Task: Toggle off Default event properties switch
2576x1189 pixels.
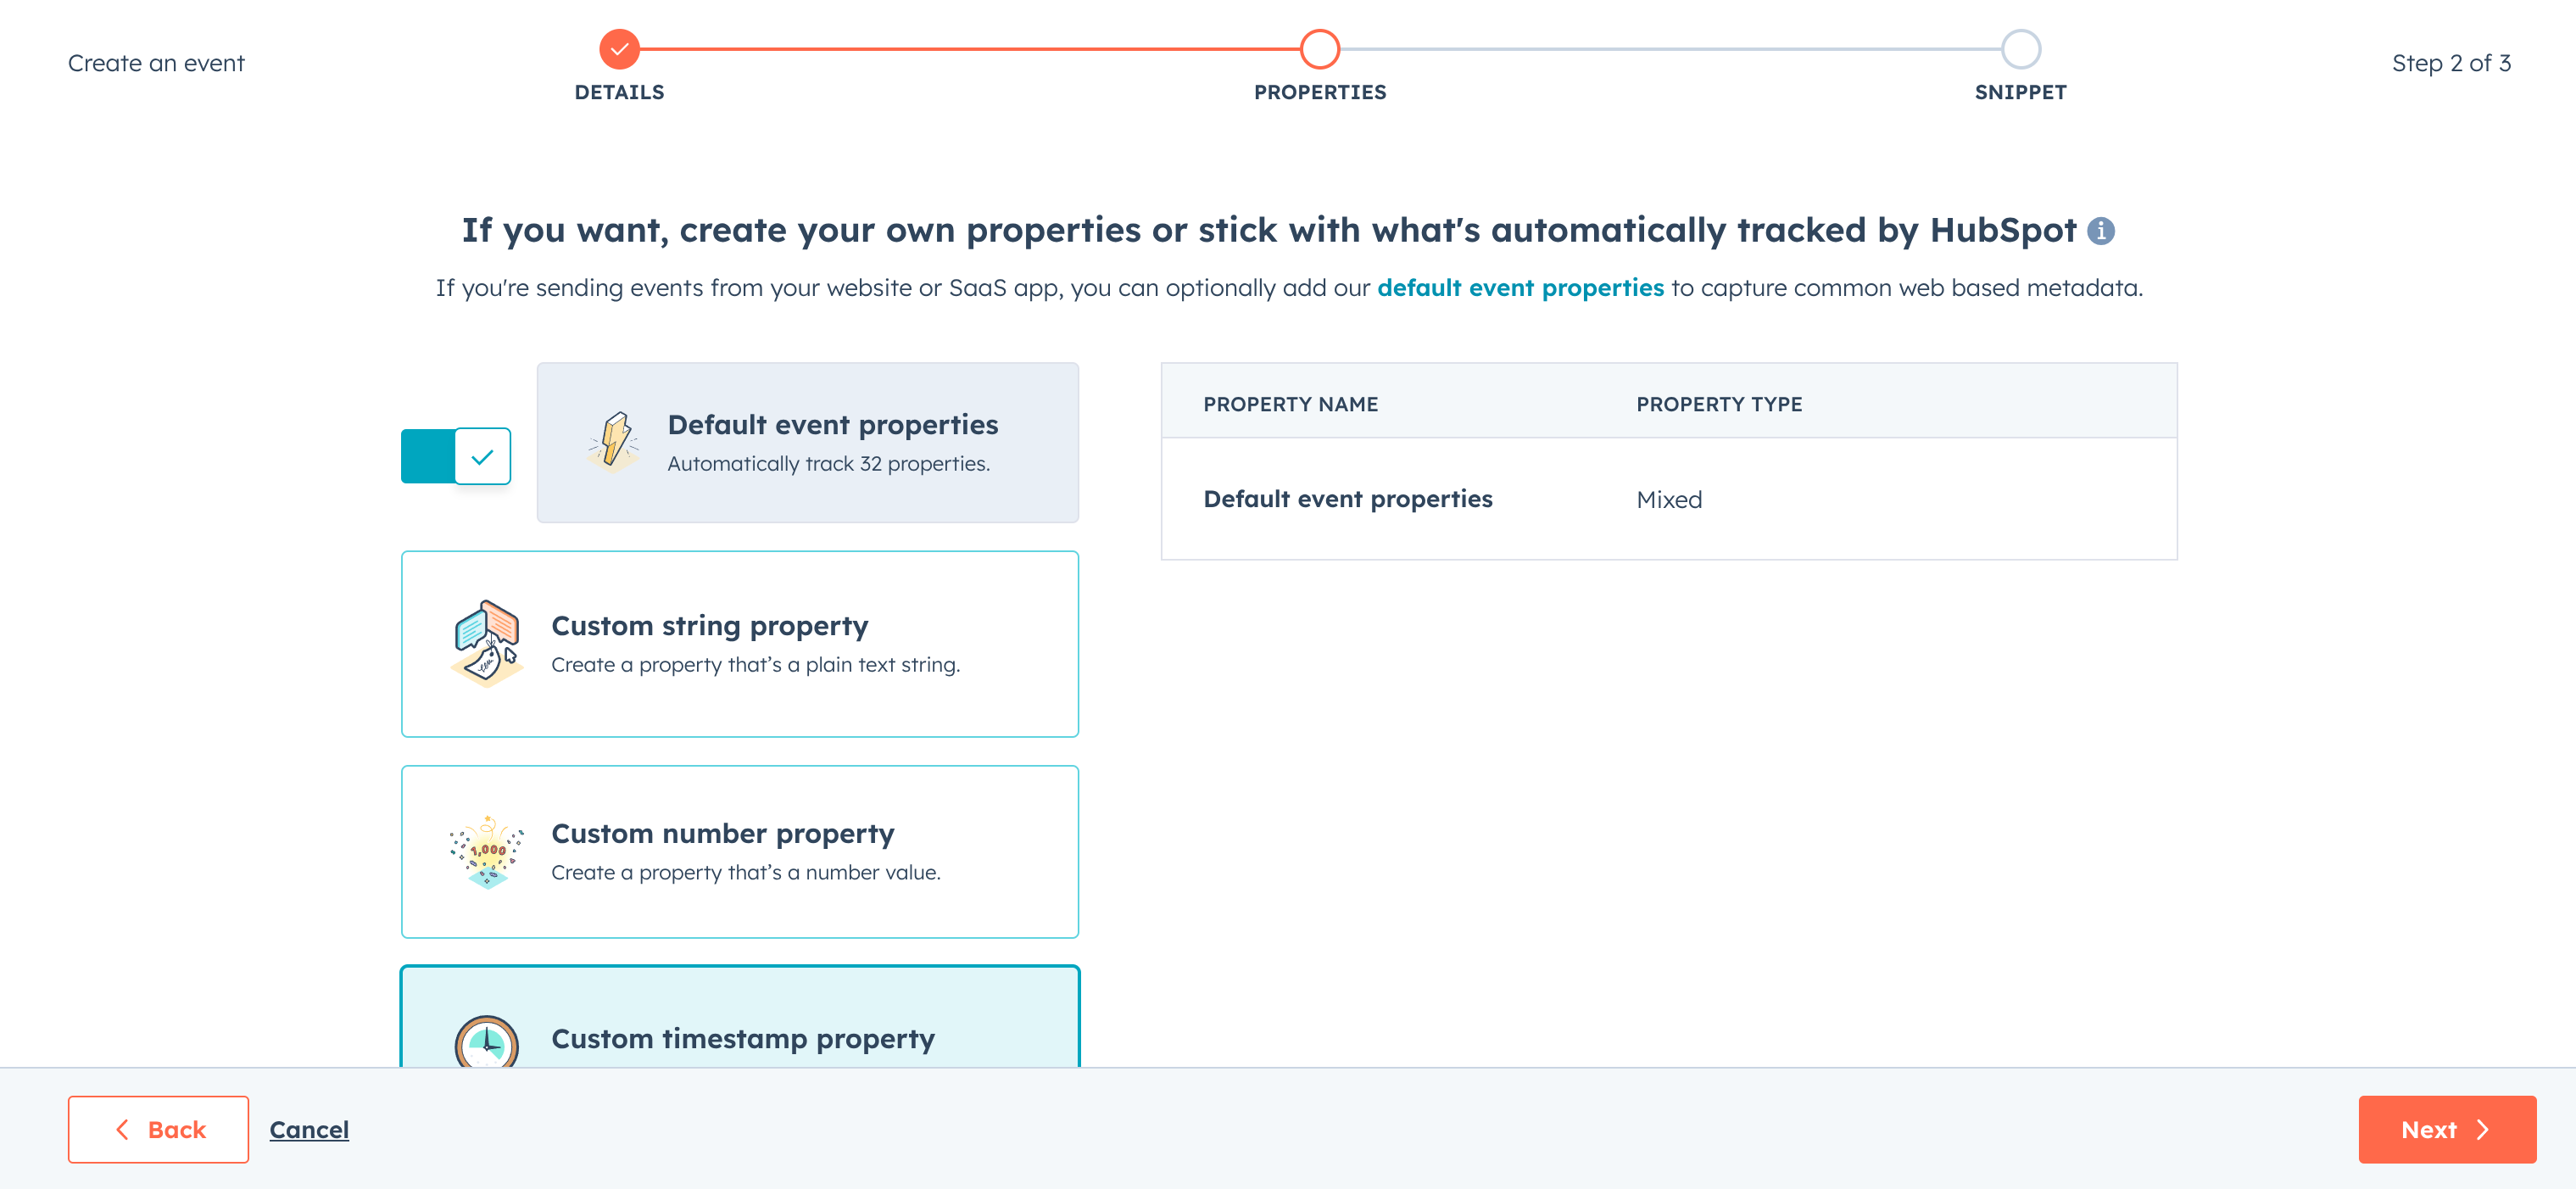Action: [456, 457]
